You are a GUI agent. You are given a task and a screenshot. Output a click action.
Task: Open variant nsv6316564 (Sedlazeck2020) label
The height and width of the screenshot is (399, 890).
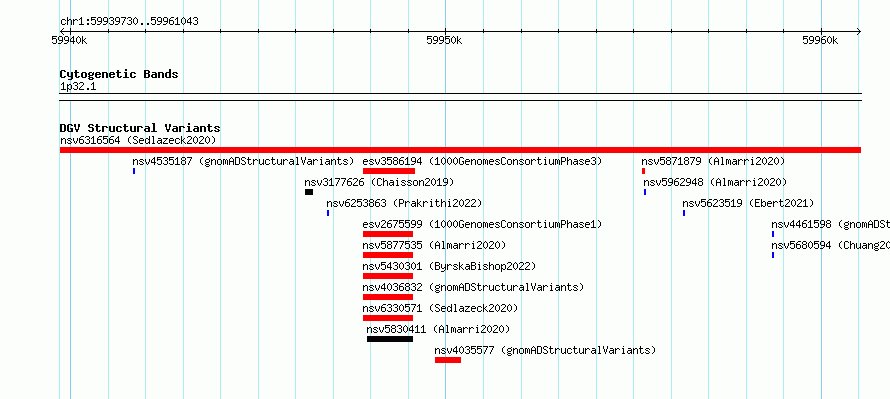pos(138,140)
